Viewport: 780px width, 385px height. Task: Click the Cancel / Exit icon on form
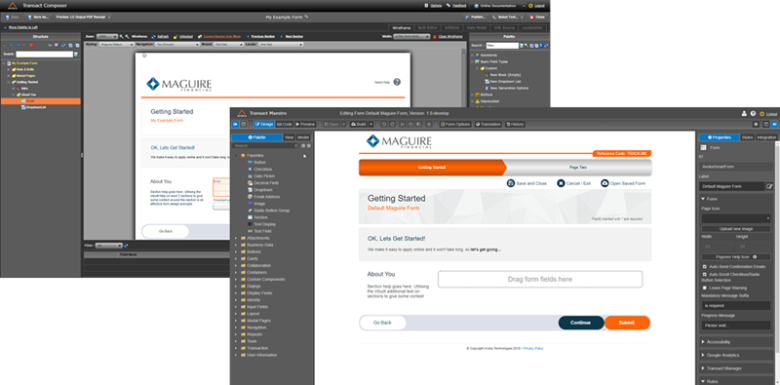(x=561, y=184)
